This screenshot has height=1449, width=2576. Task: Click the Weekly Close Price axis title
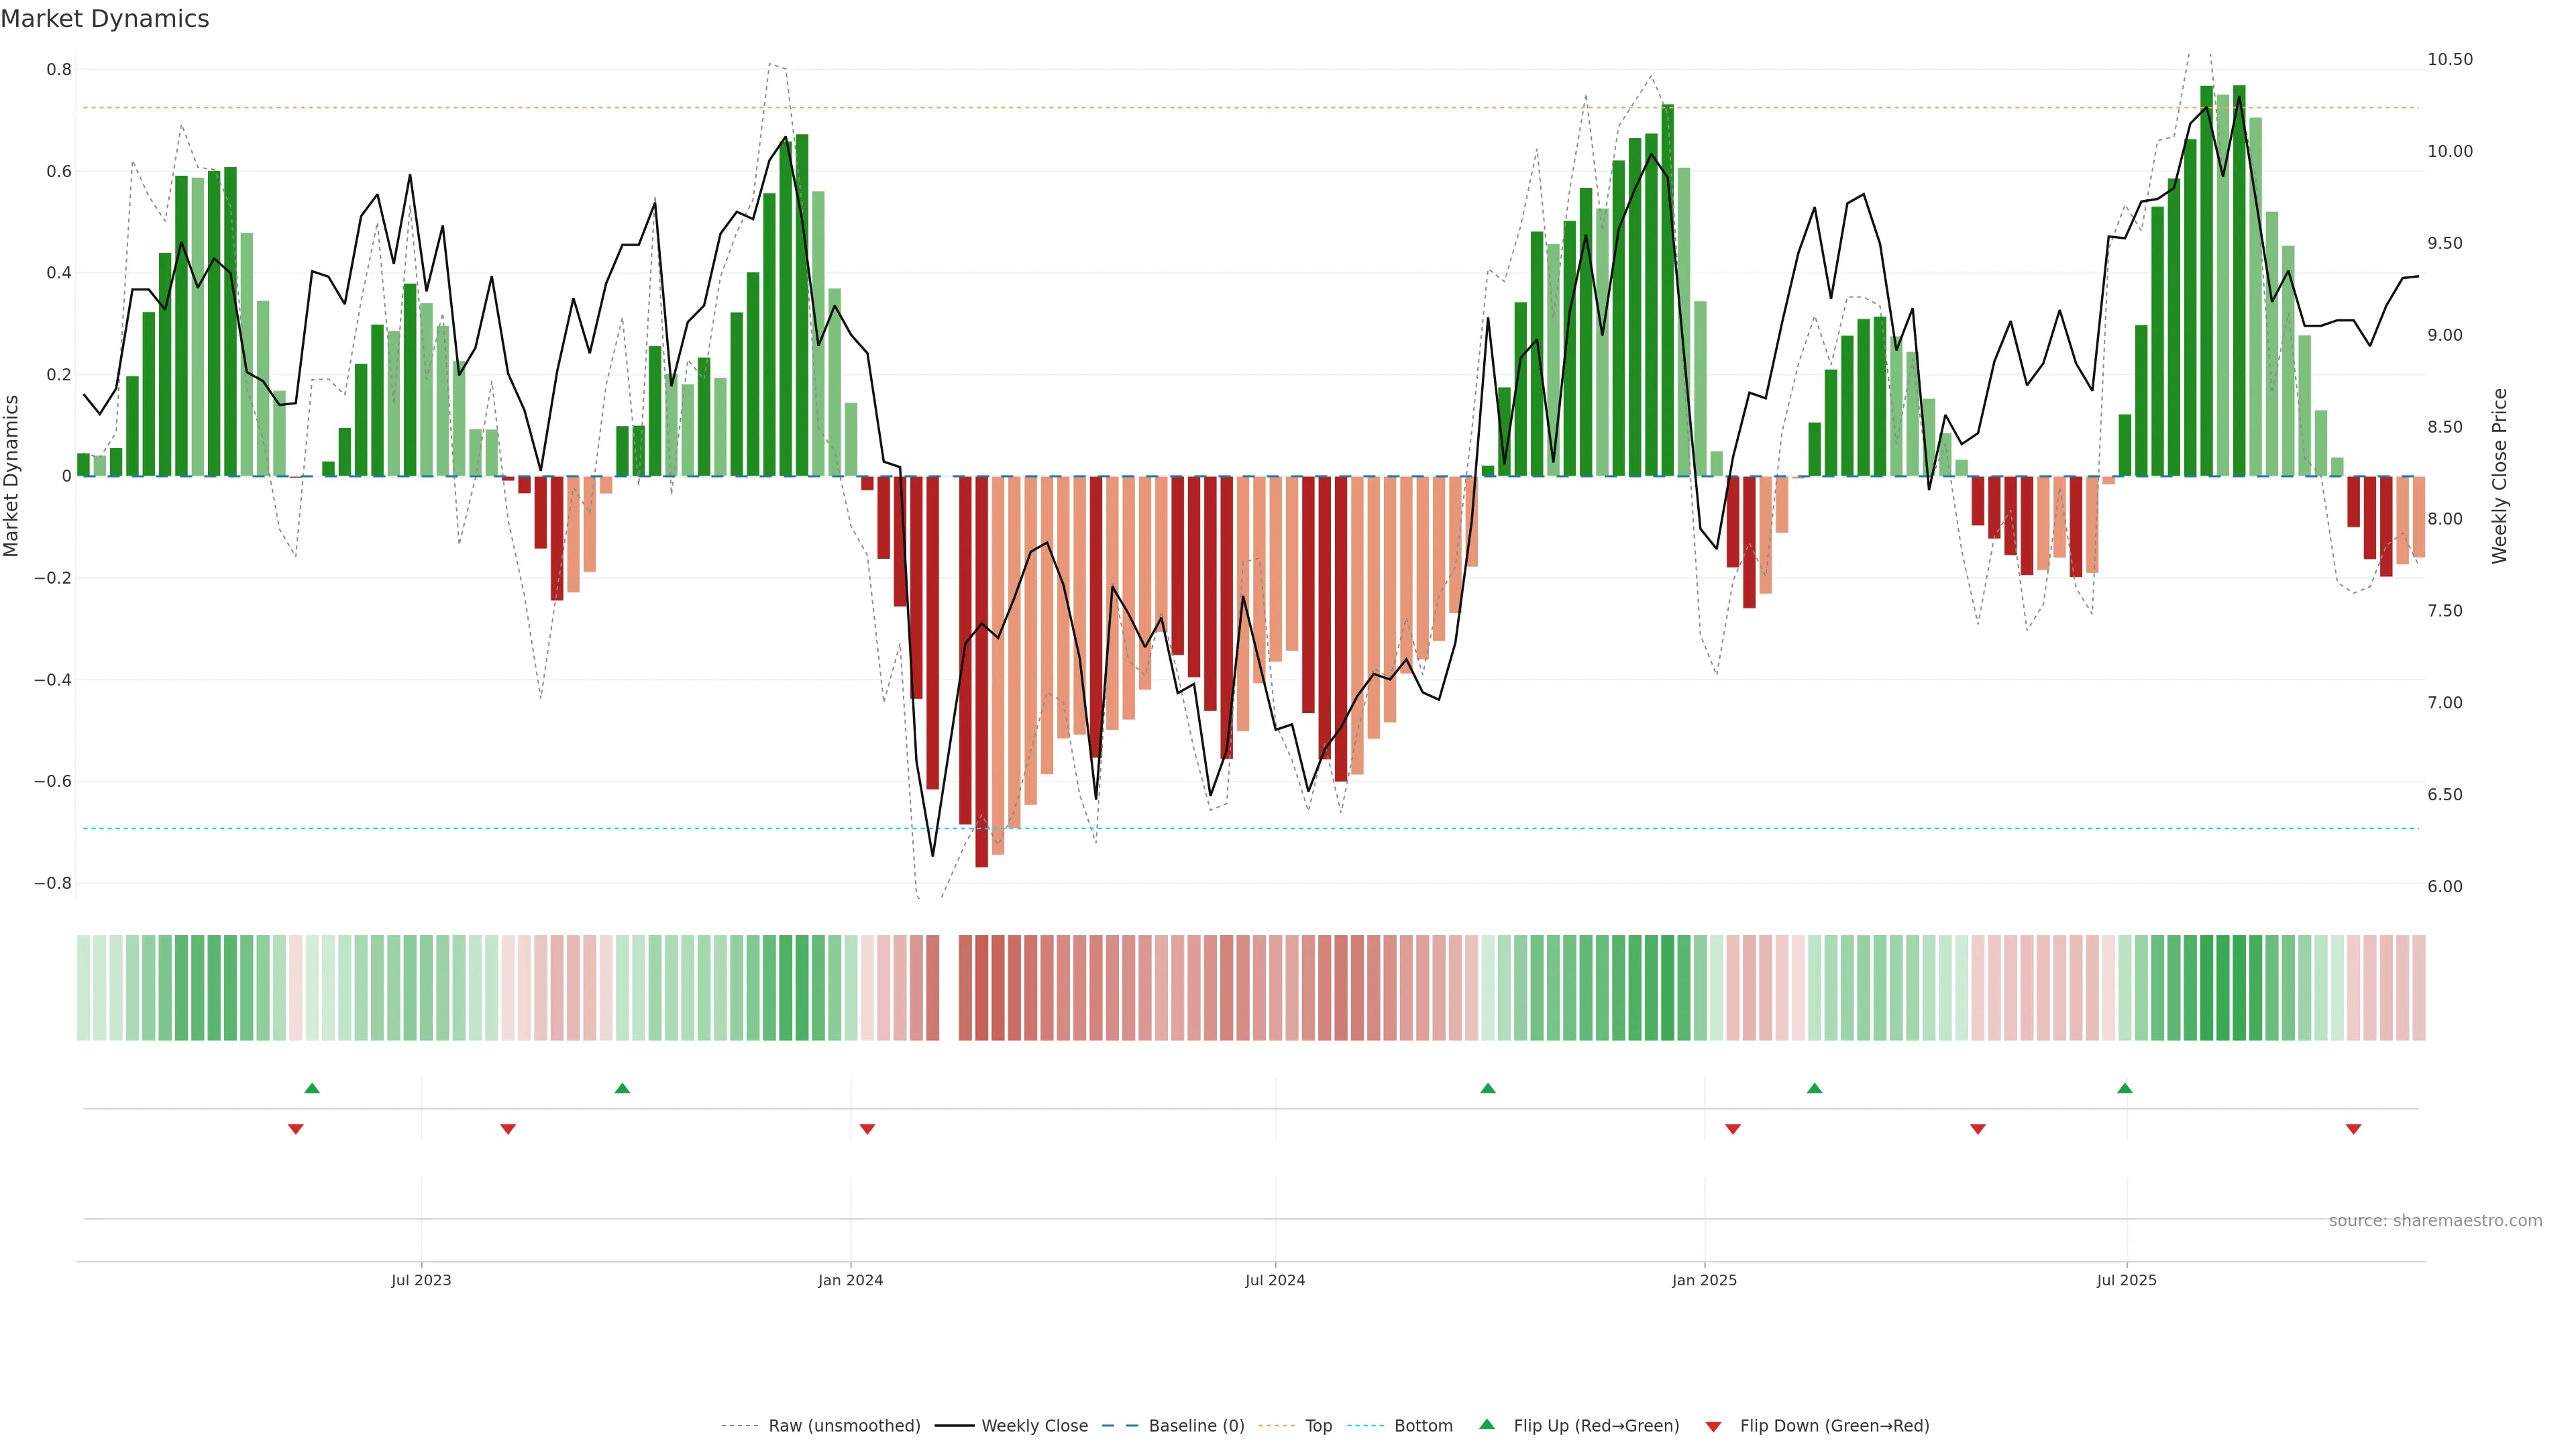tap(2500, 476)
